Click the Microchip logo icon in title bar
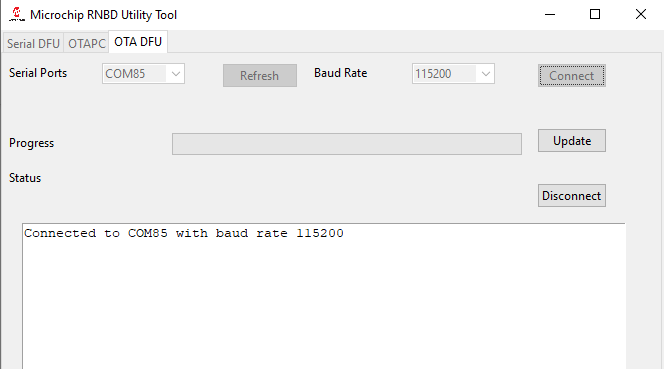The height and width of the screenshot is (369, 664). click(x=17, y=14)
